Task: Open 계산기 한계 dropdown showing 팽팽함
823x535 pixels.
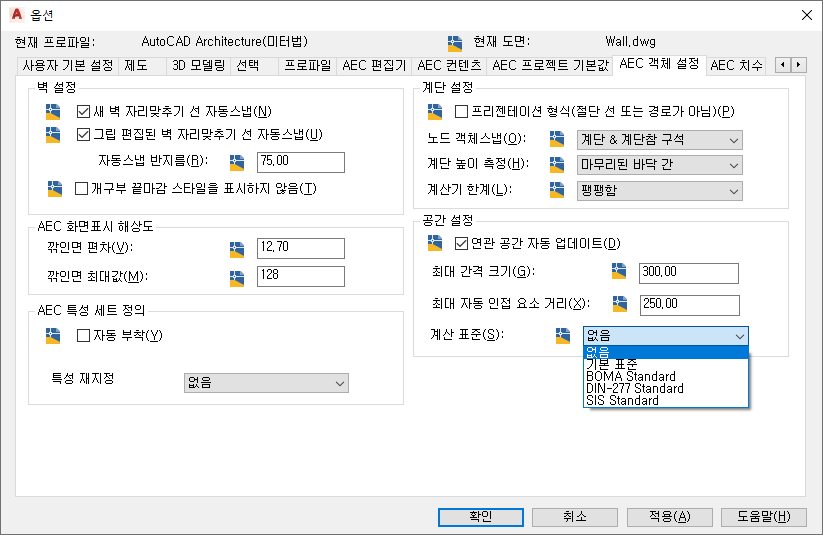Action: [x=660, y=191]
